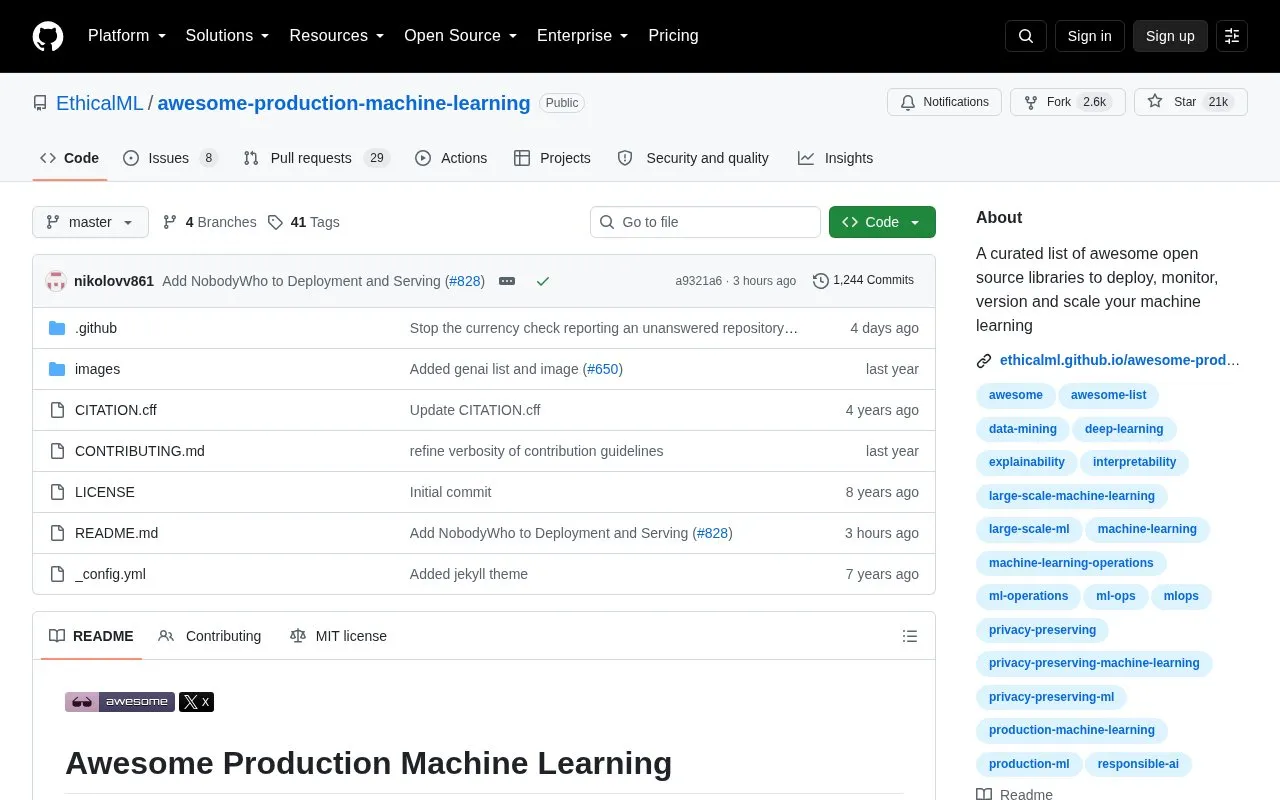This screenshot has width=1280, height=800.
Task: Open the 4 Branches link
Action: point(209,222)
